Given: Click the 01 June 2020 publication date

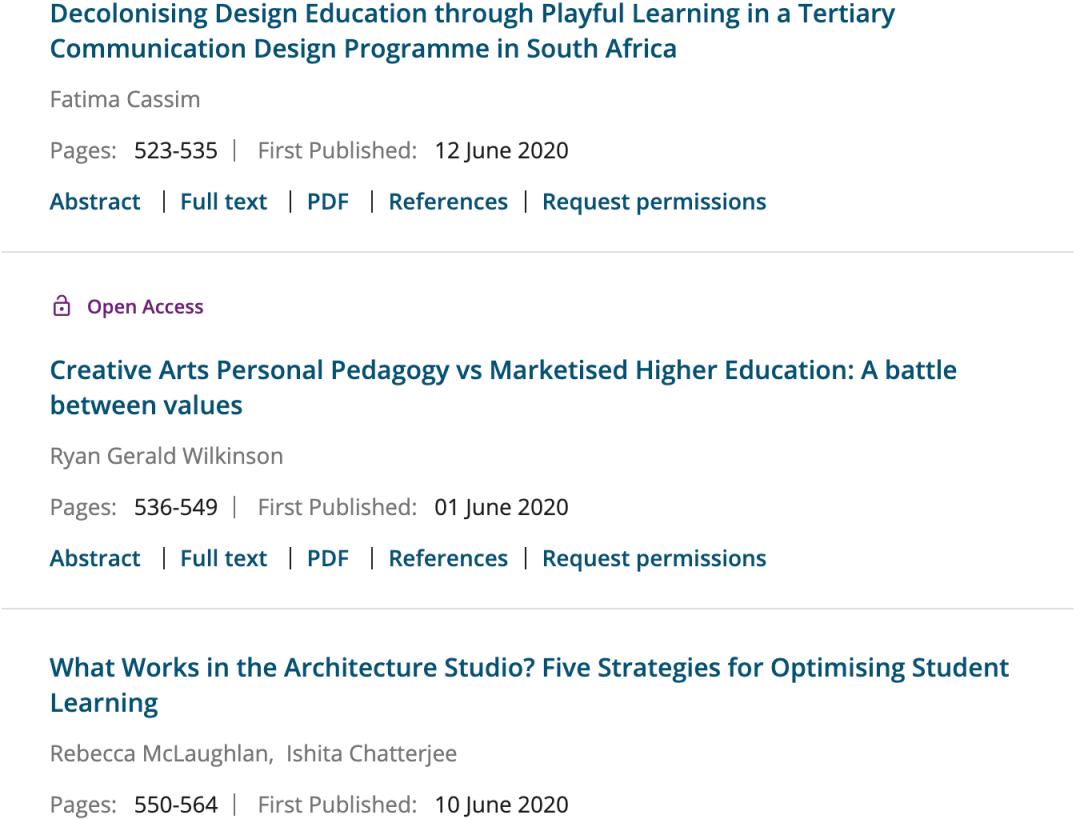Looking at the screenshot, I should point(501,507).
